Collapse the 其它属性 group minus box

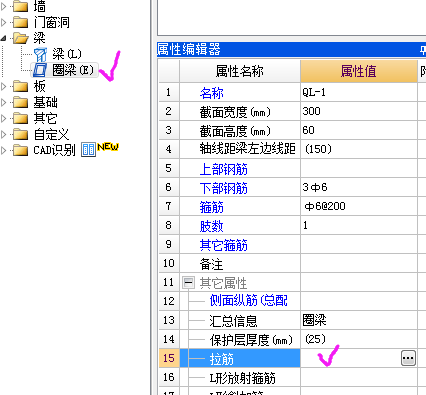[x=188, y=283]
